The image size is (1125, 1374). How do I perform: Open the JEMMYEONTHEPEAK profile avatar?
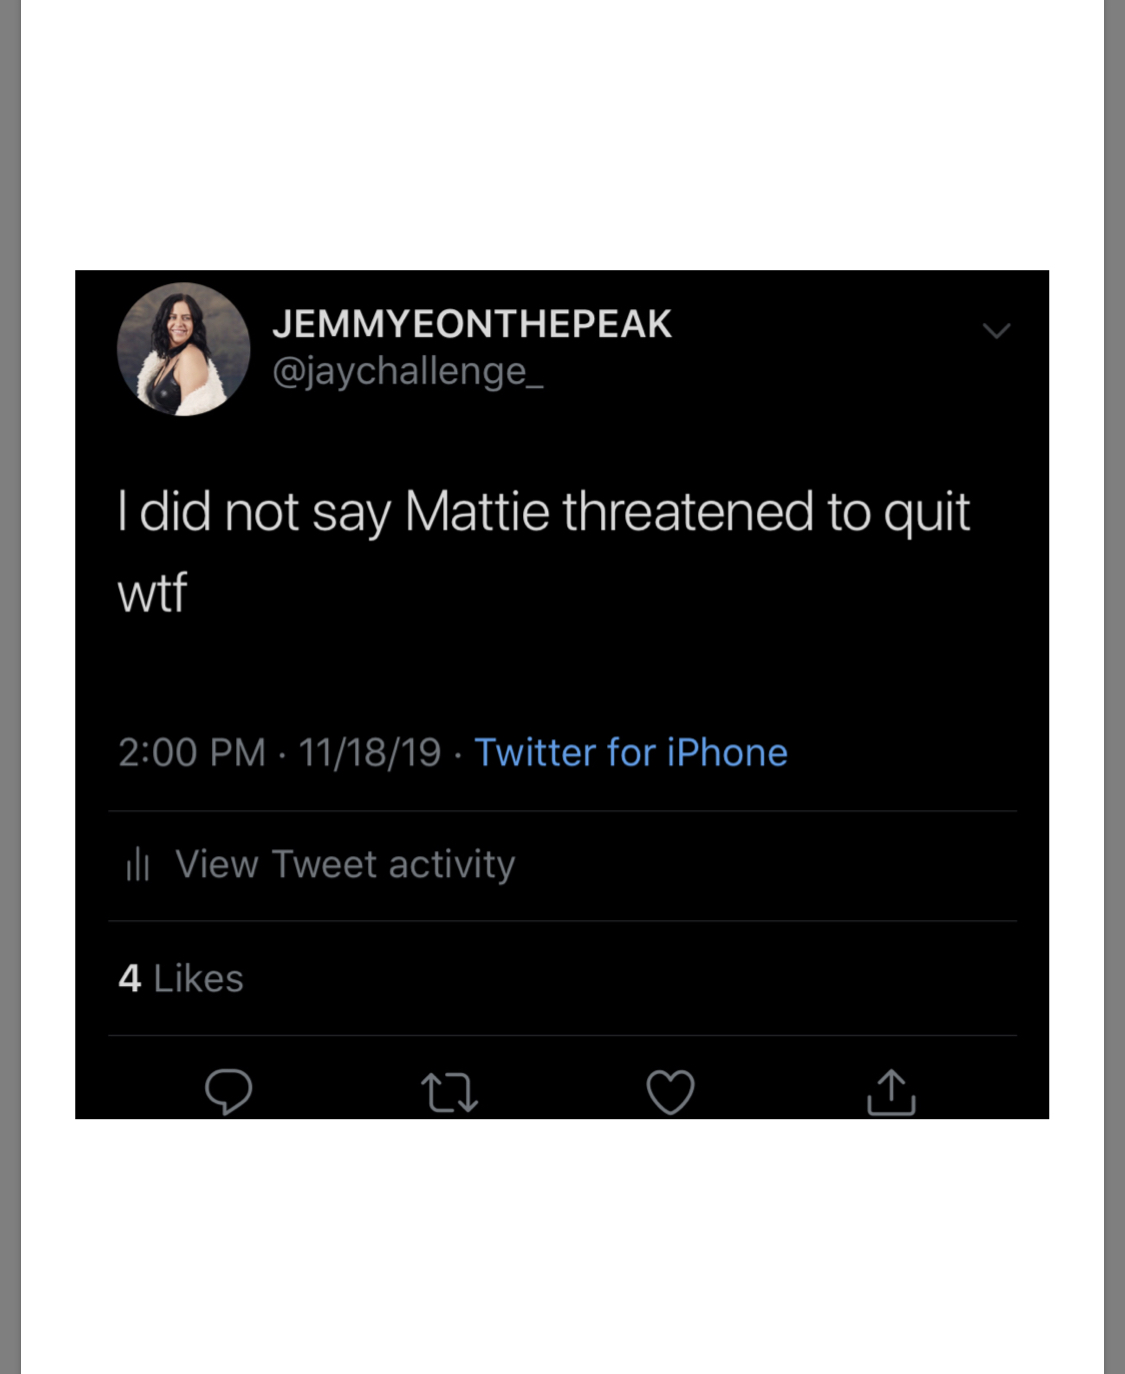click(x=184, y=349)
